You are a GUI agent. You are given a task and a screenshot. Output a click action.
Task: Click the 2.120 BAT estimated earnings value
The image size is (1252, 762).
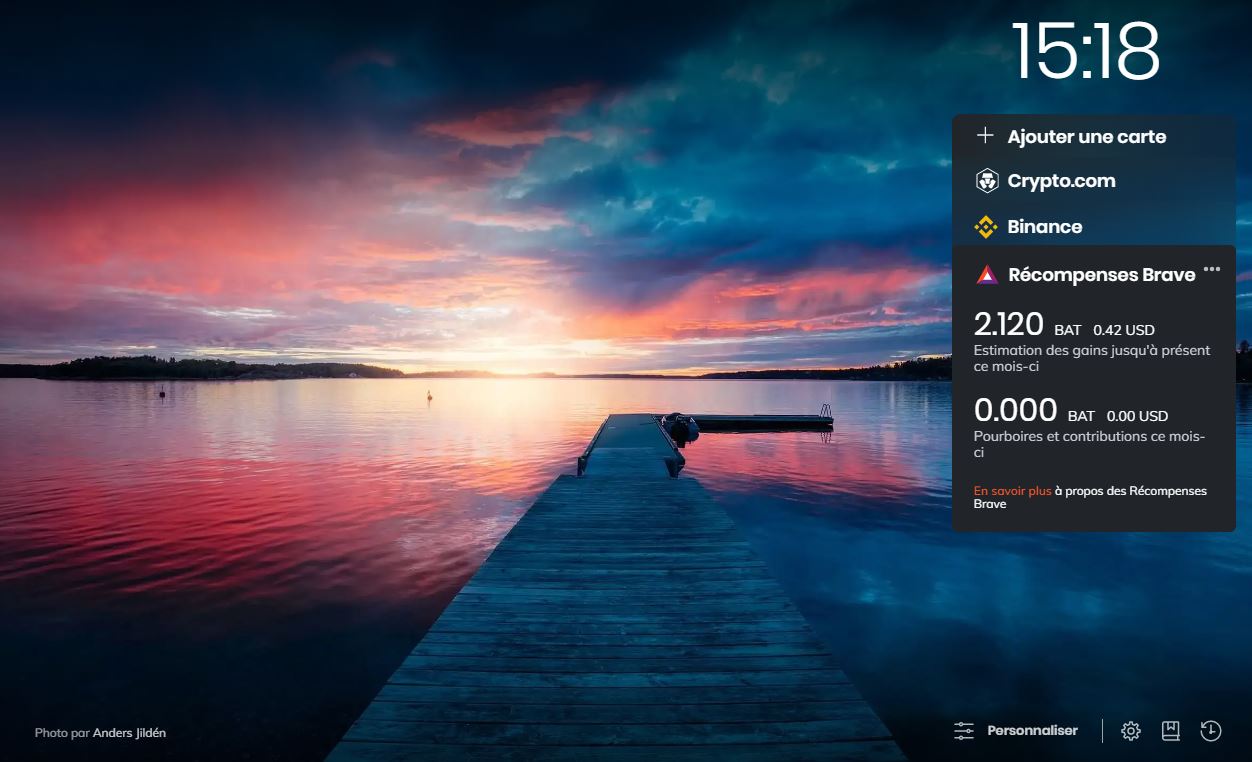pos(1008,325)
